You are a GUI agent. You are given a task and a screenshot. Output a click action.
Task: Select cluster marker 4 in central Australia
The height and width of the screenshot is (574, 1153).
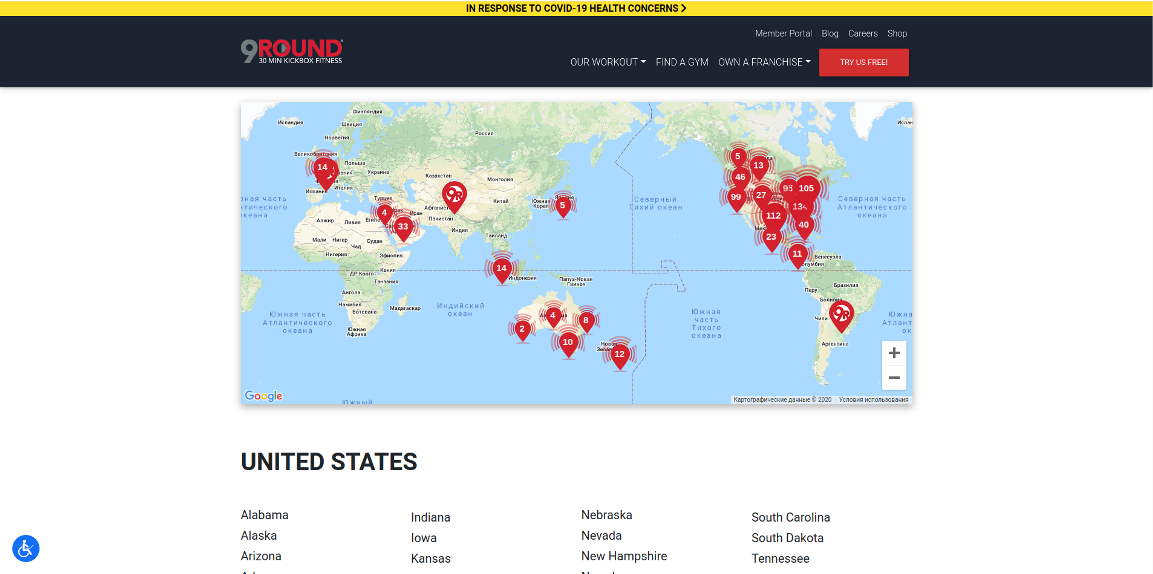tap(554, 317)
